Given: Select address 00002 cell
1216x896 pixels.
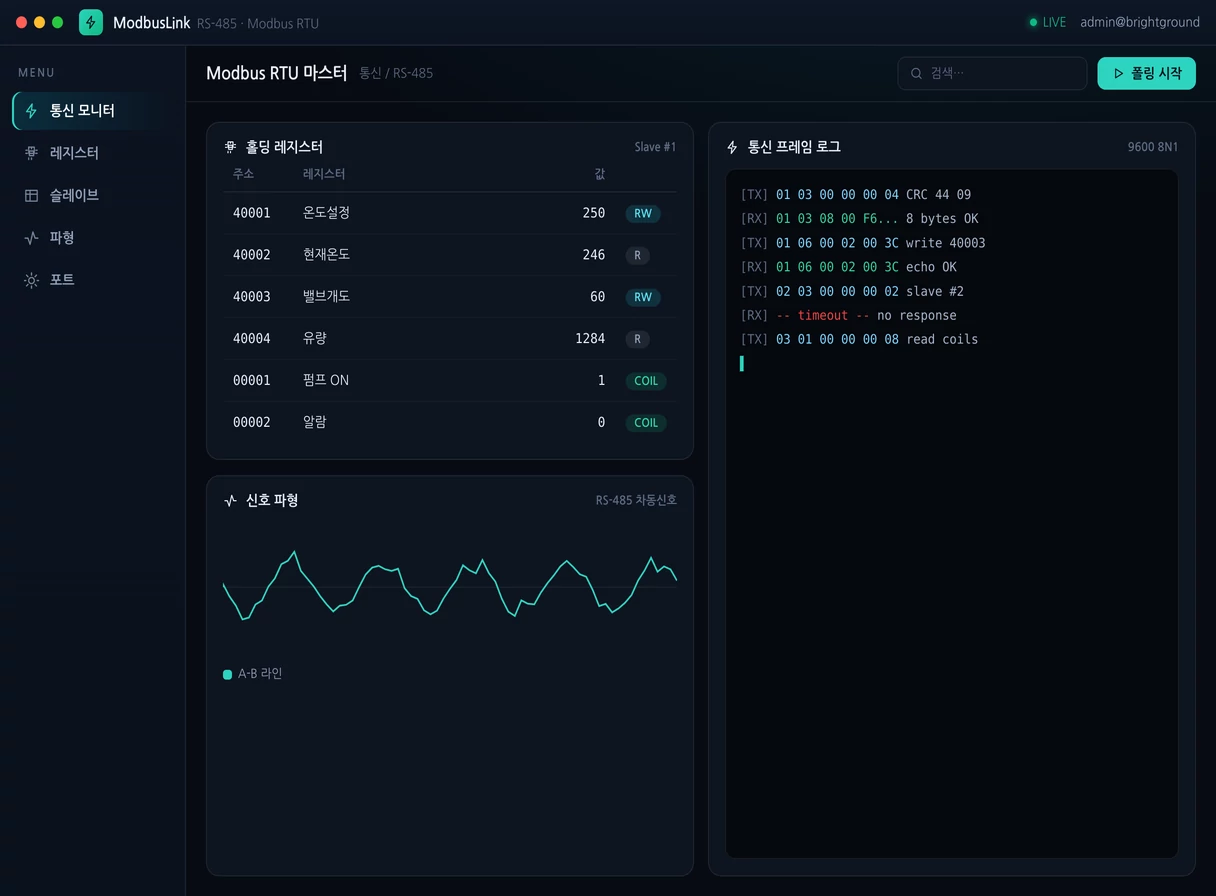Looking at the screenshot, I should (252, 423).
